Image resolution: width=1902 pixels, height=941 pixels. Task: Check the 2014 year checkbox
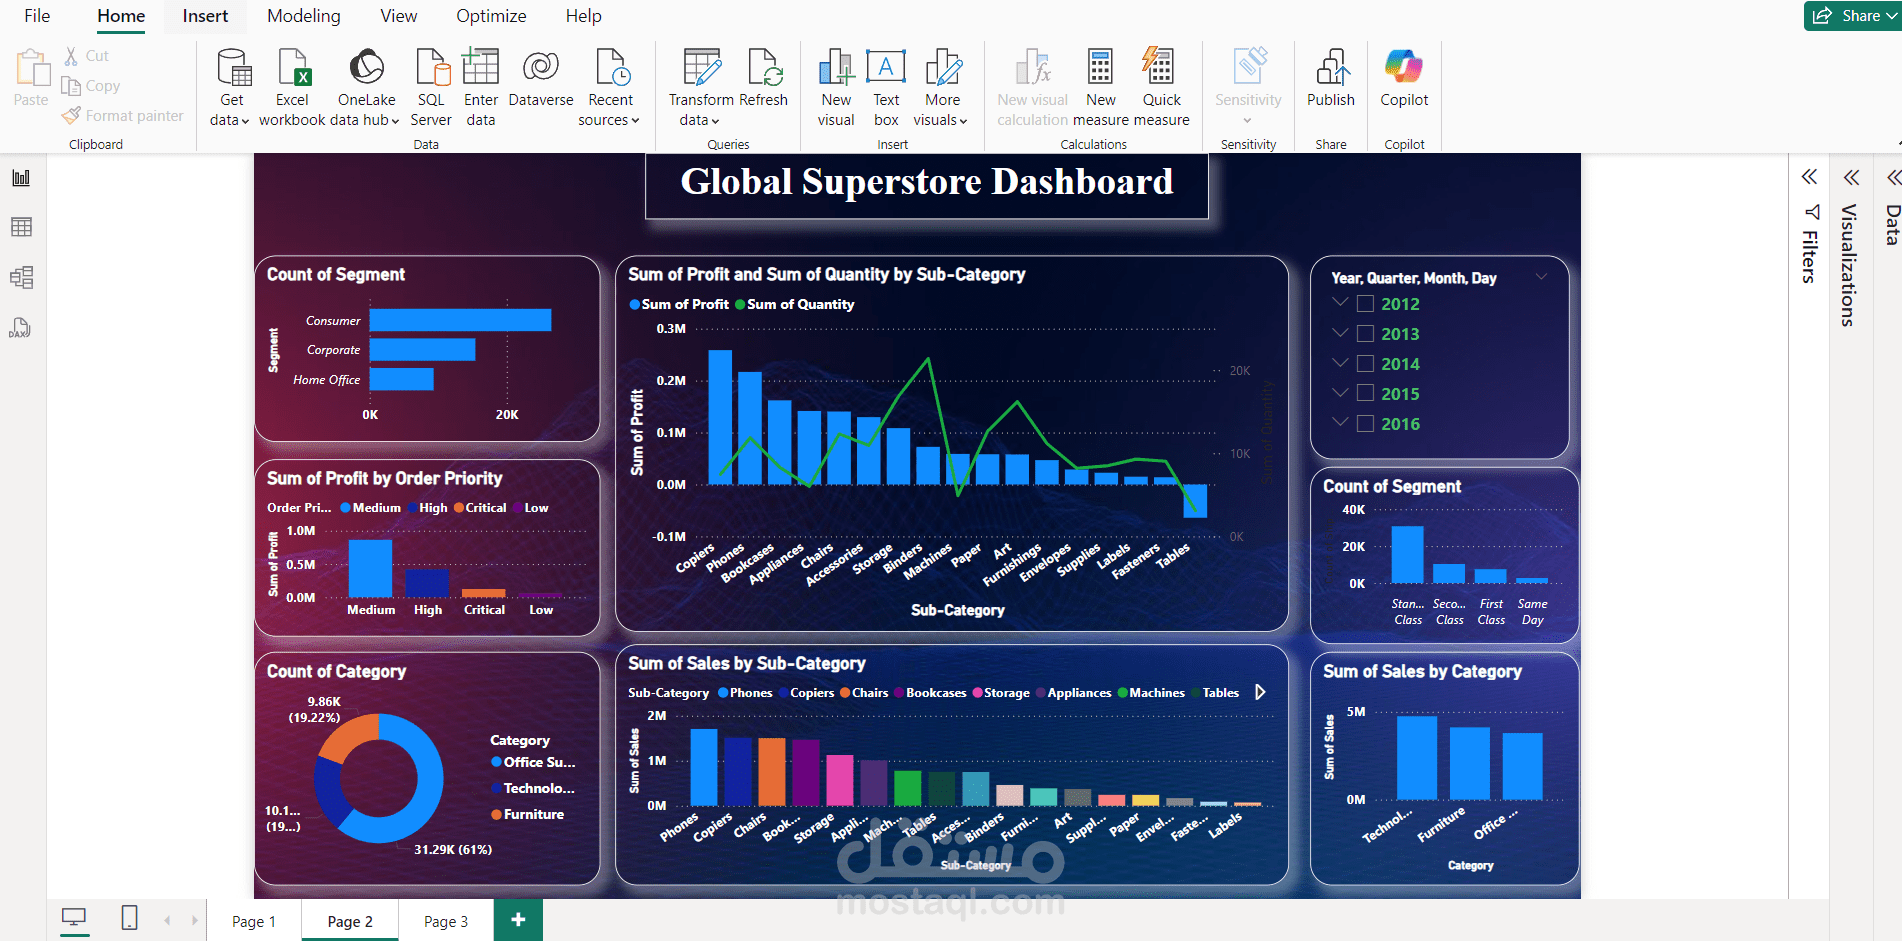coord(1365,364)
